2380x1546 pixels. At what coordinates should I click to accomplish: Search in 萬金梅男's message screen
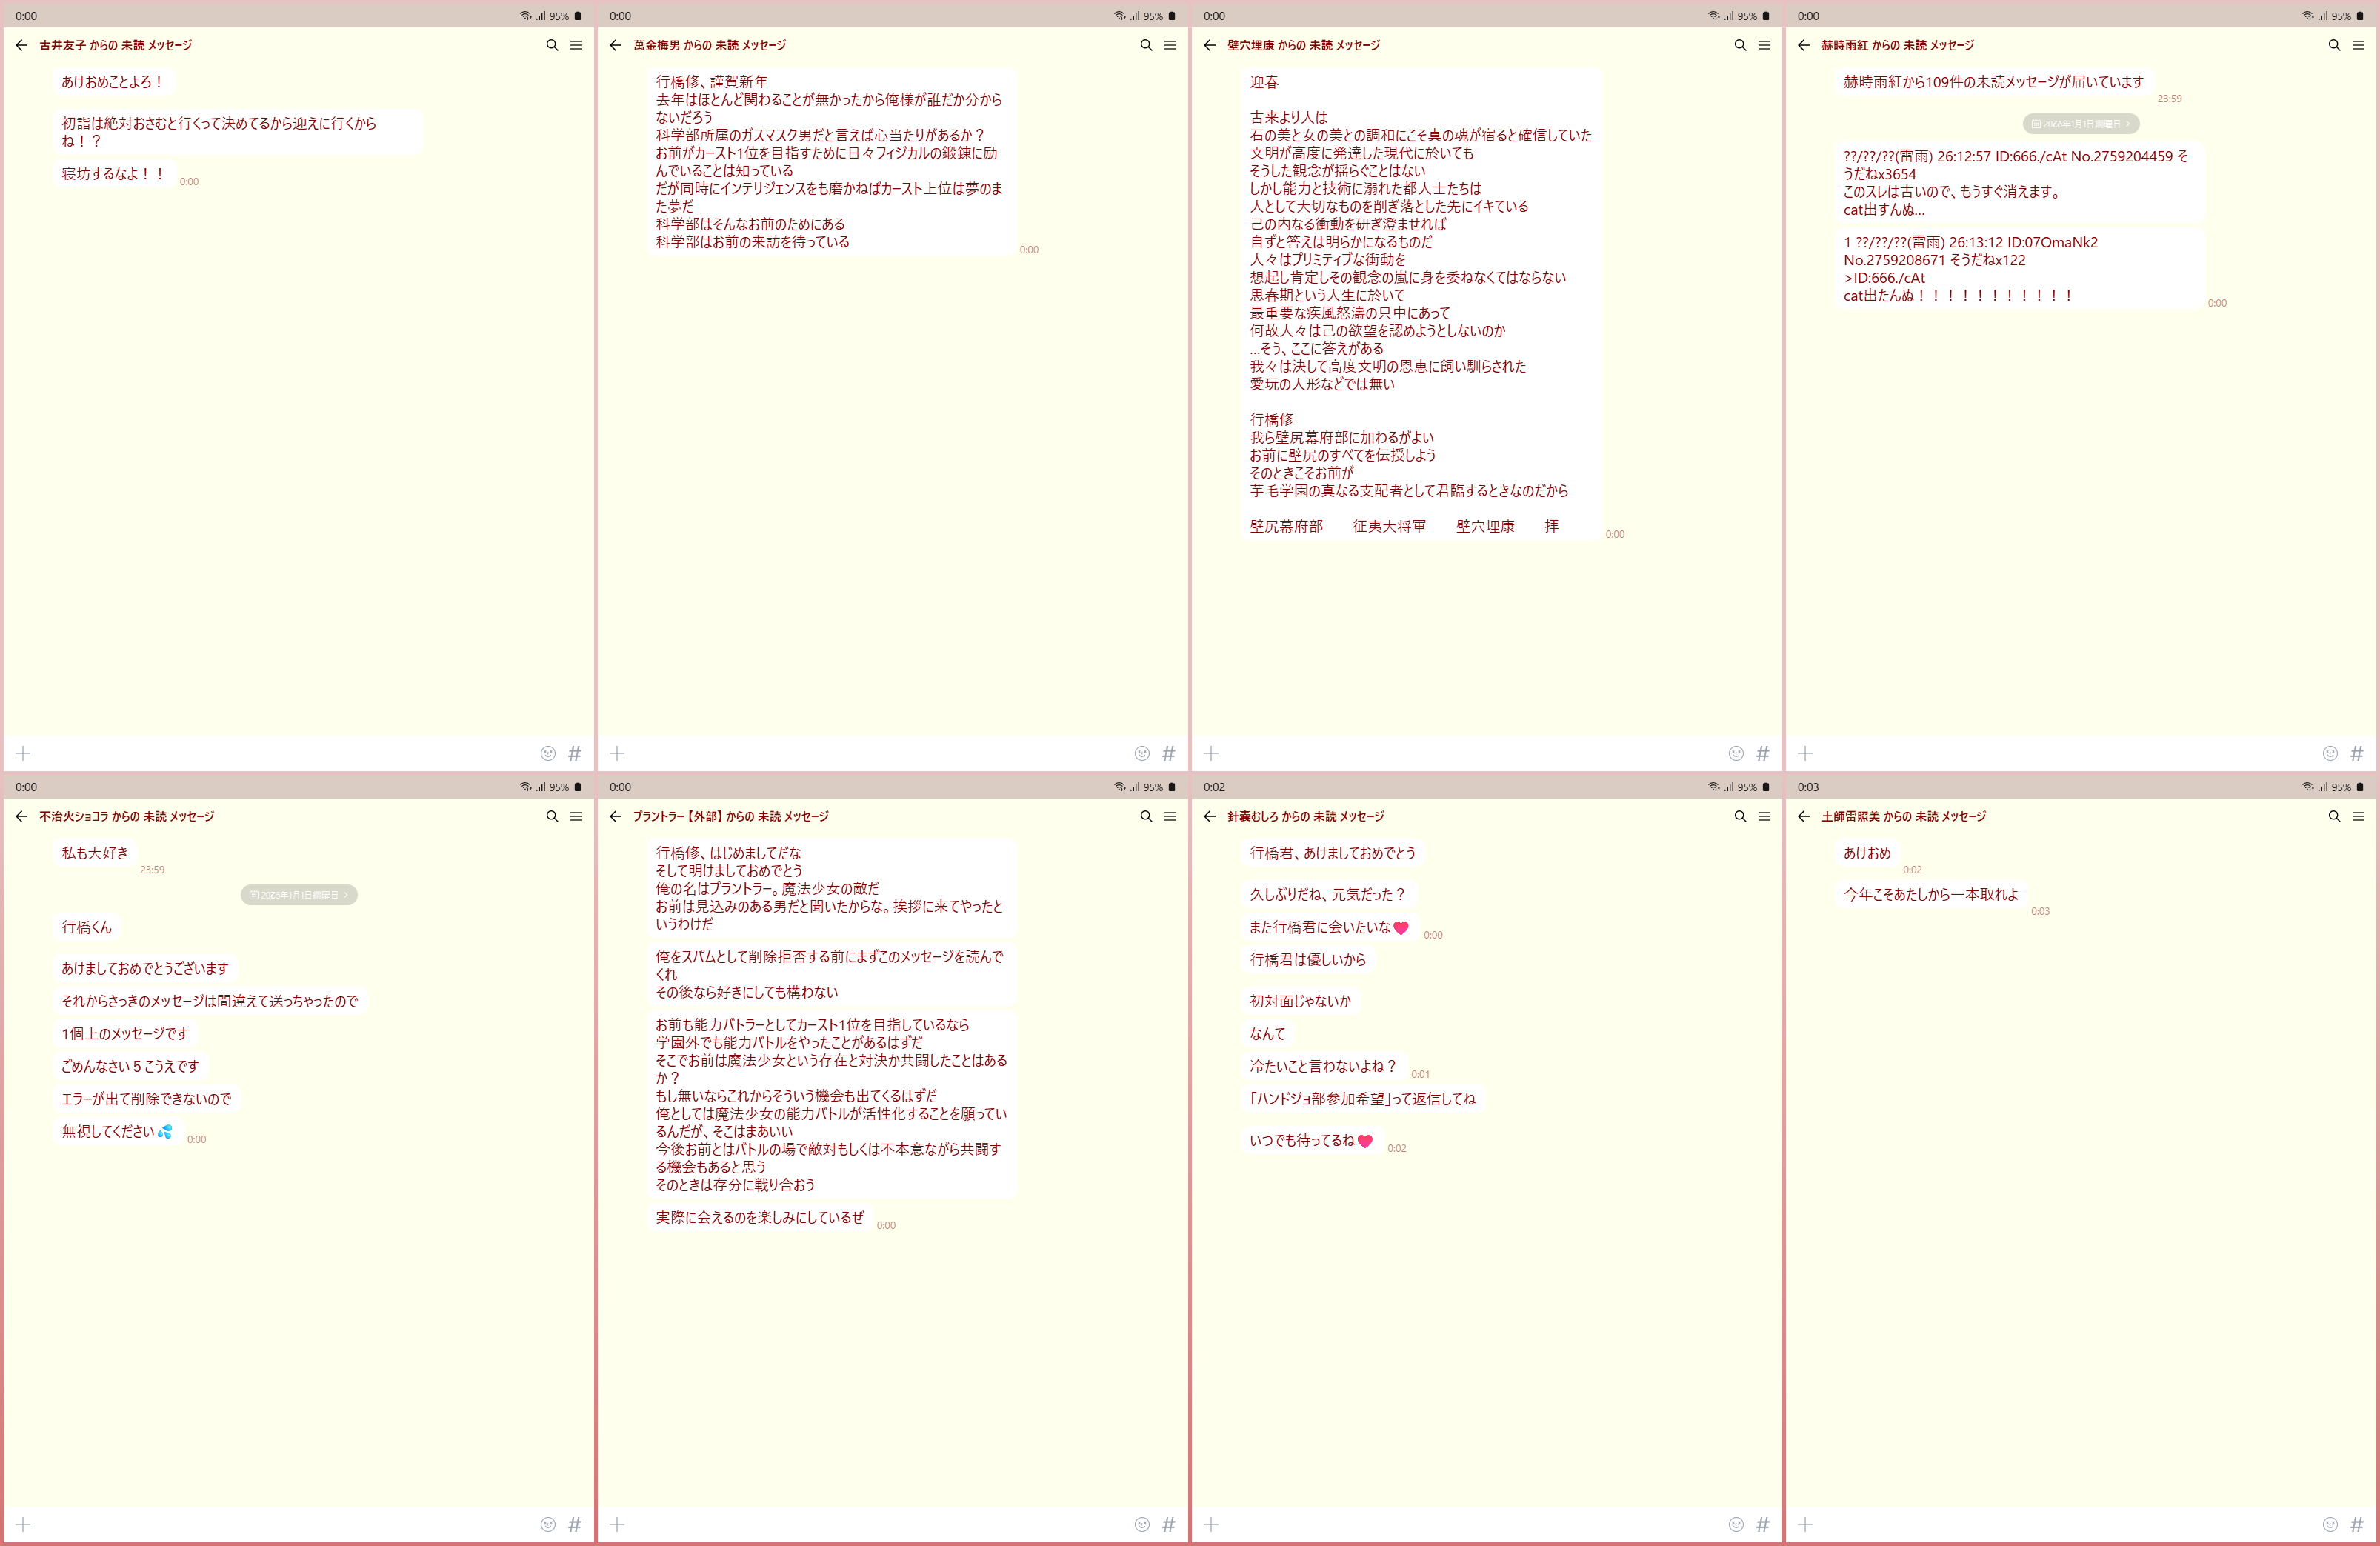tap(1146, 45)
